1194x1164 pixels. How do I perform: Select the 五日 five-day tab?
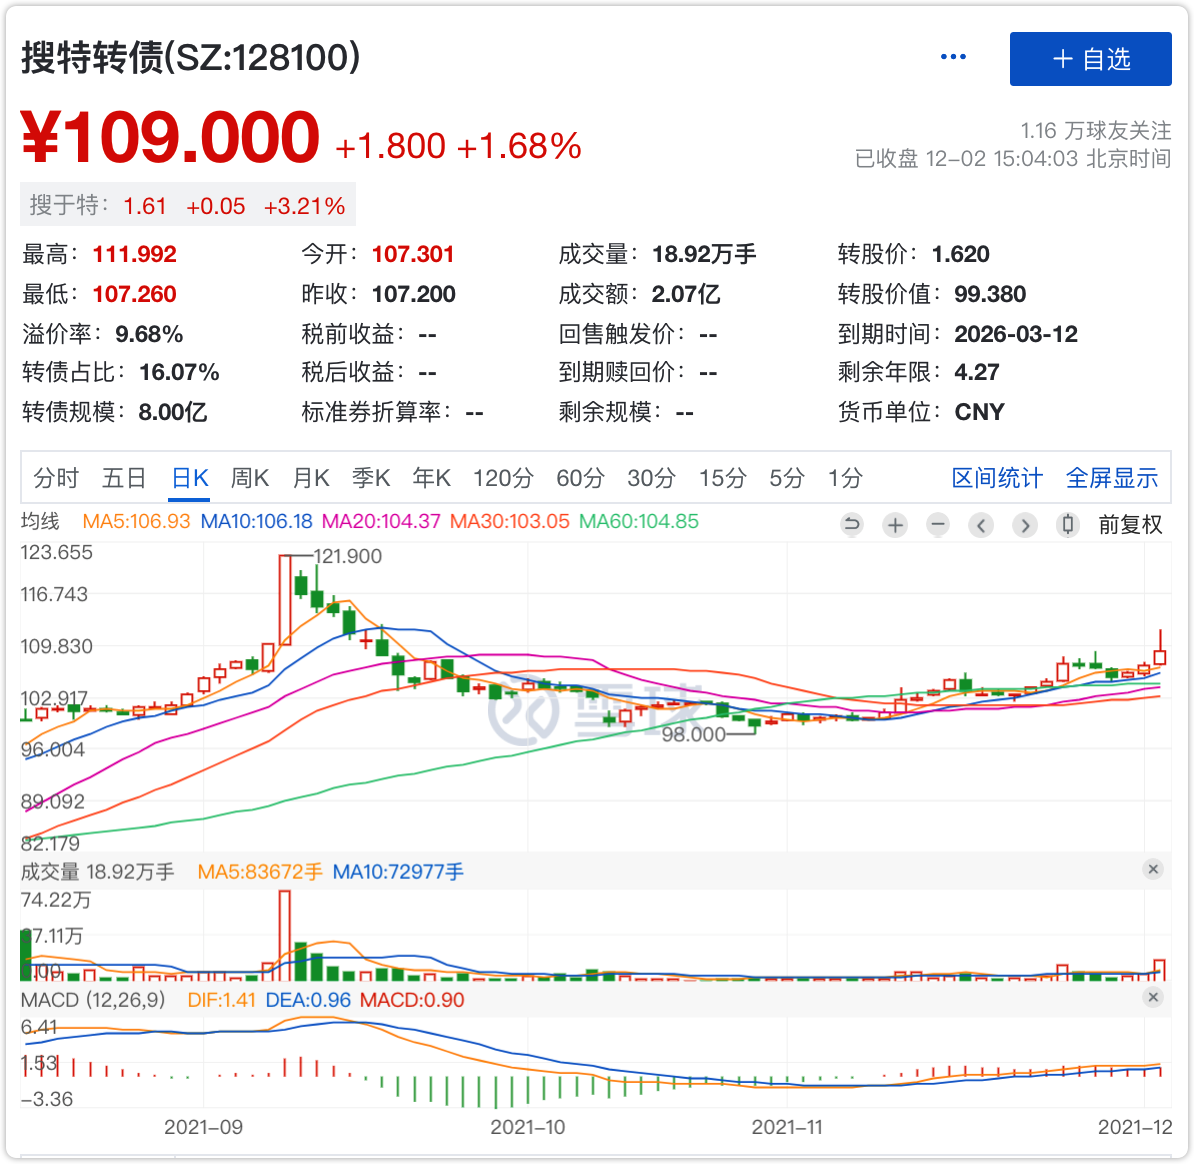[x=124, y=478]
